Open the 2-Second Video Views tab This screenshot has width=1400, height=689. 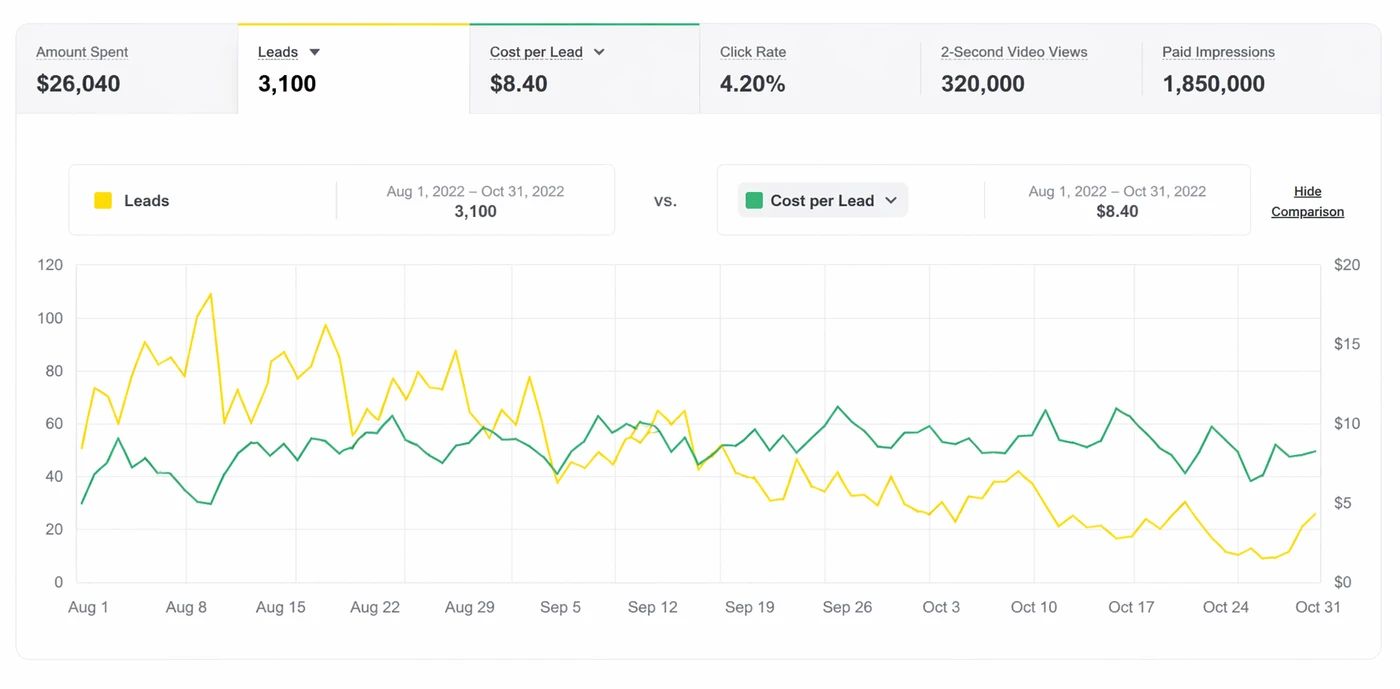[1030, 69]
